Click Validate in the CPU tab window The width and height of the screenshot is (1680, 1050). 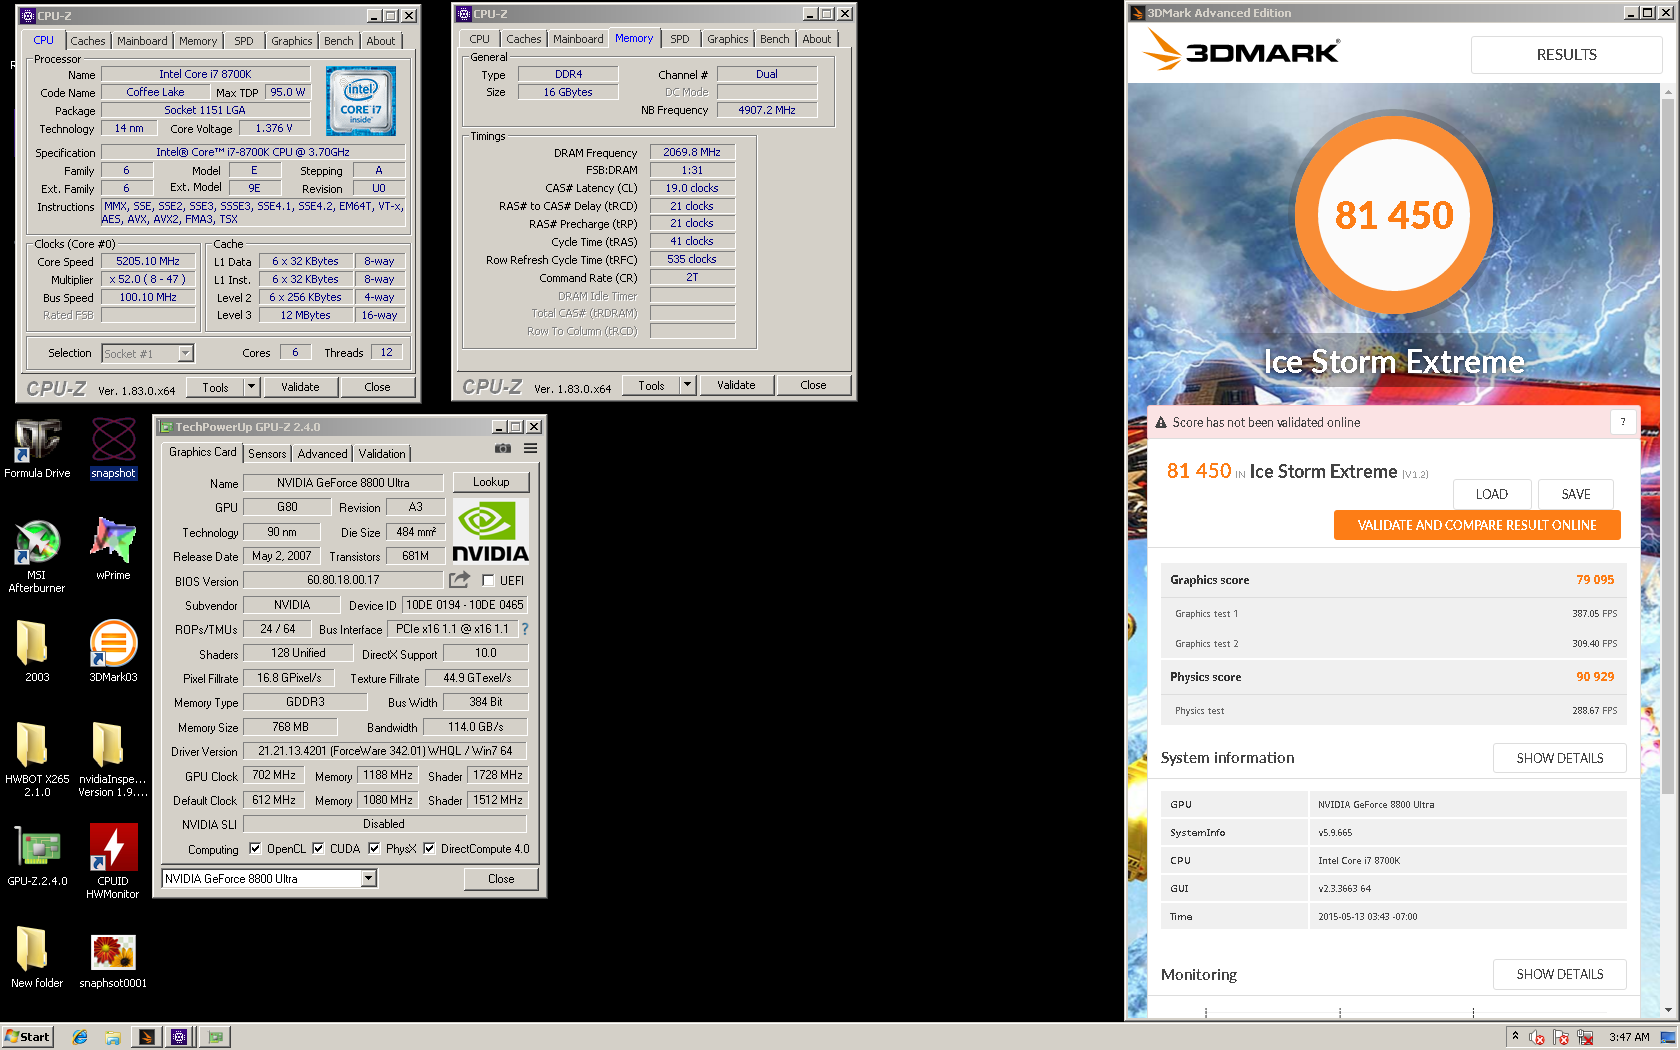coord(300,387)
